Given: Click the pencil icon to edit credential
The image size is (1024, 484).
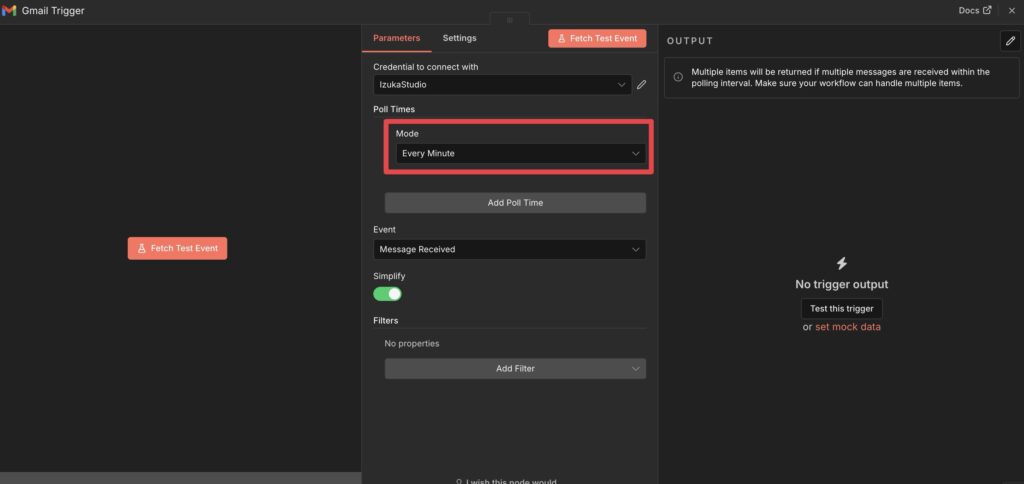Looking at the screenshot, I should tap(642, 85).
